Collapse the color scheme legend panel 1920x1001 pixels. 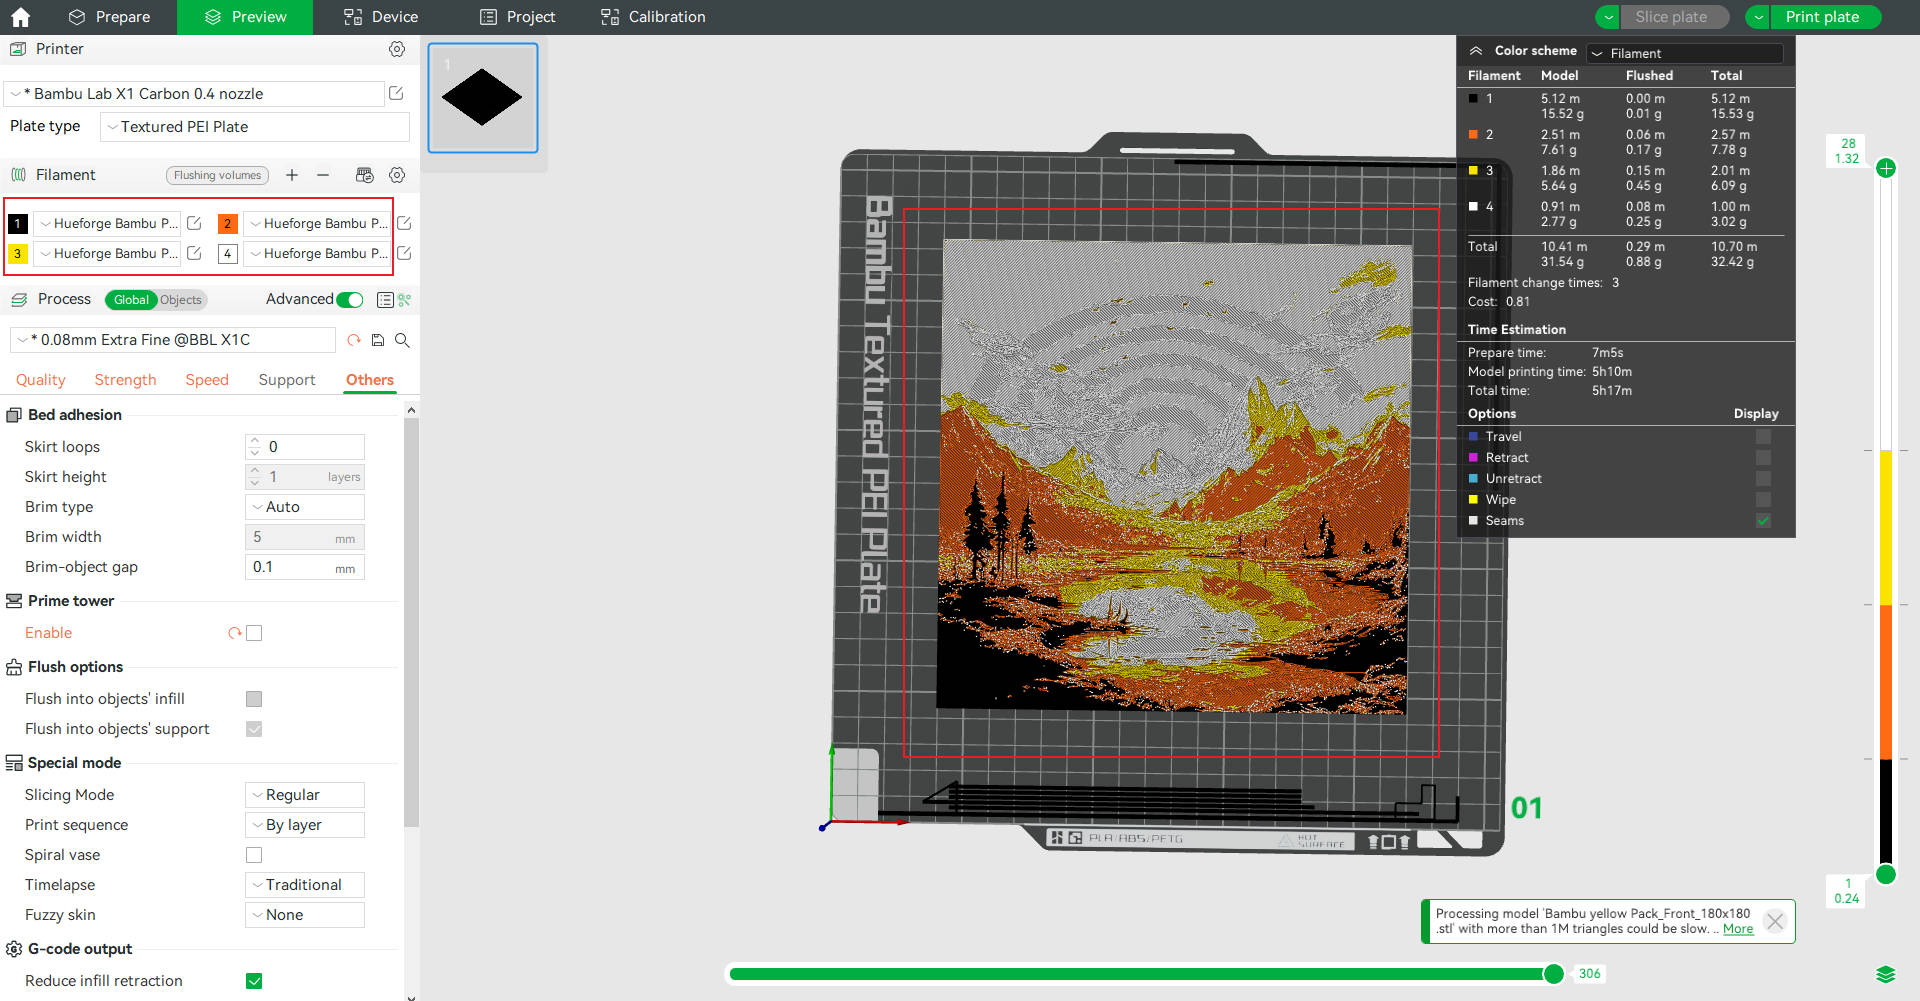click(x=1476, y=51)
